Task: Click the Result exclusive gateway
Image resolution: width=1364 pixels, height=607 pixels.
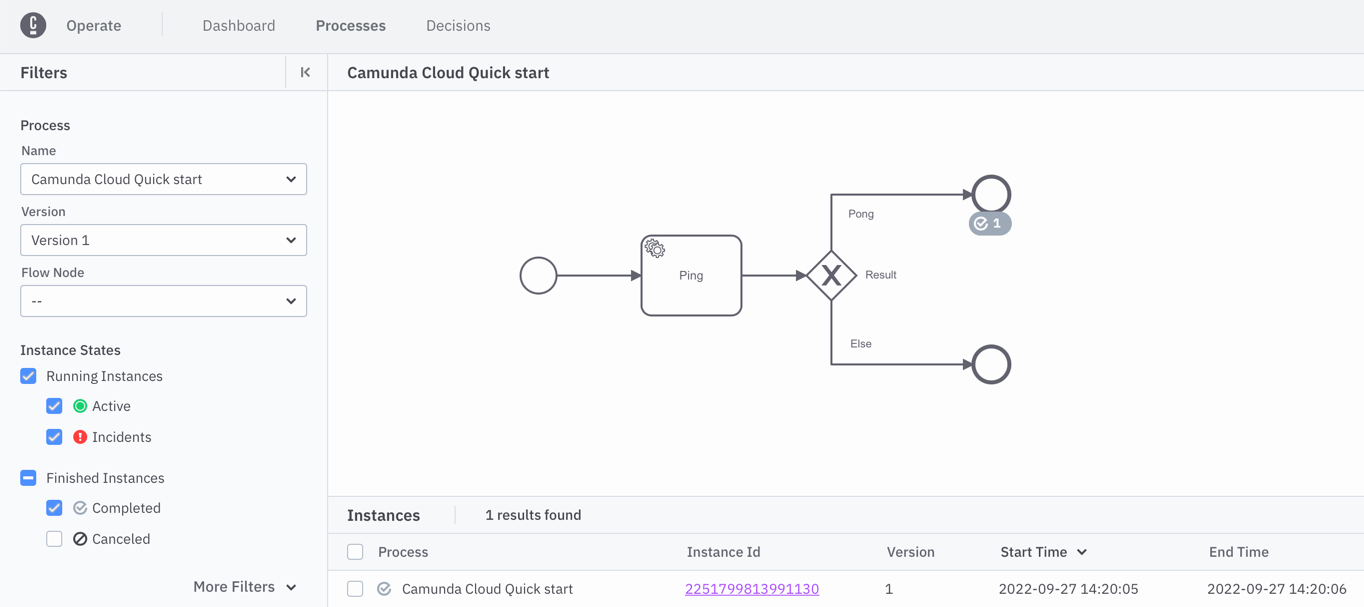Action: click(x=831, y=275)
